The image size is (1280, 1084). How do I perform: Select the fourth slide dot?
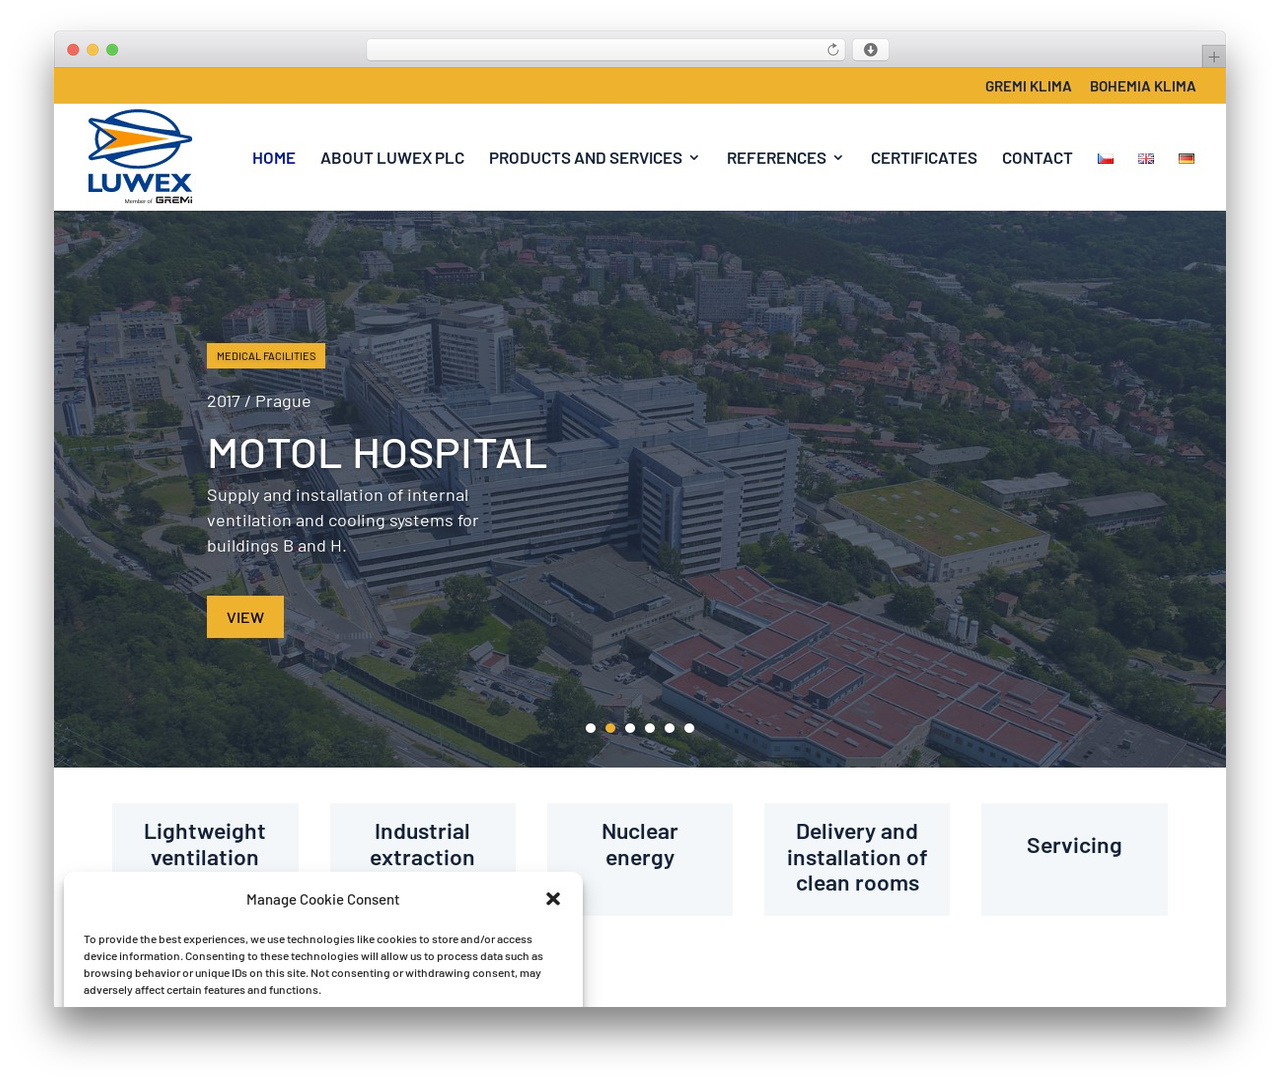coord(650,728)
